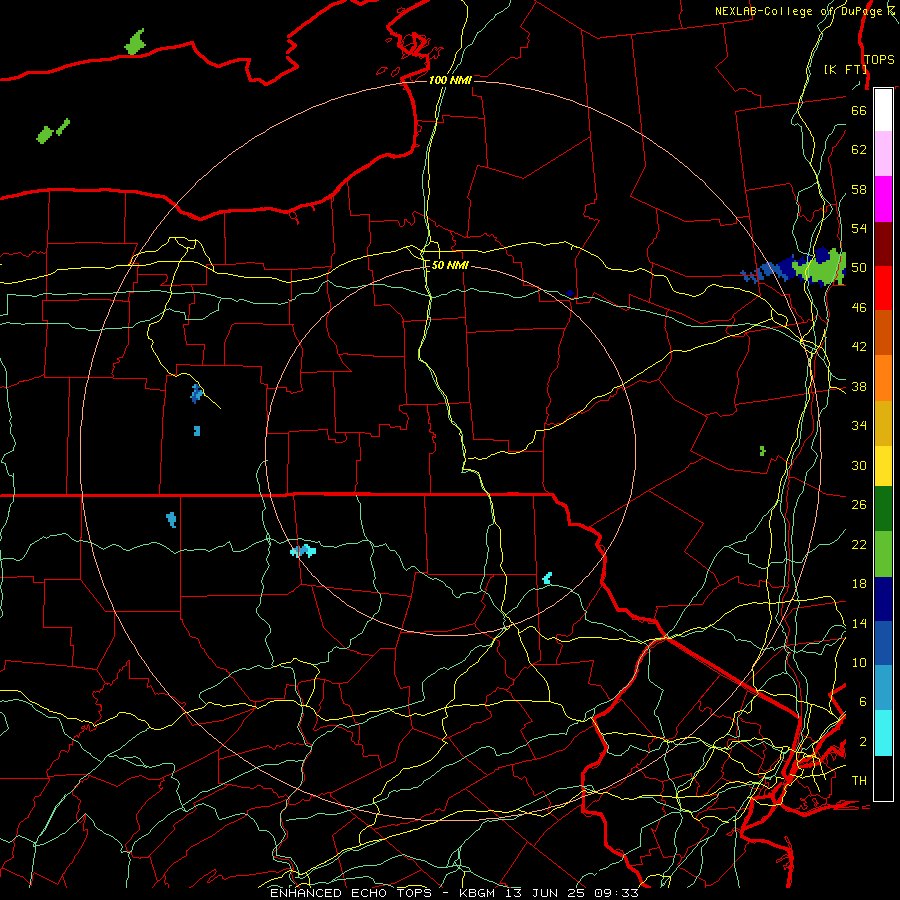Click the small cyan echo southeast of radar center
Viewport: 900px width, 900px height.
coord(548,578)
